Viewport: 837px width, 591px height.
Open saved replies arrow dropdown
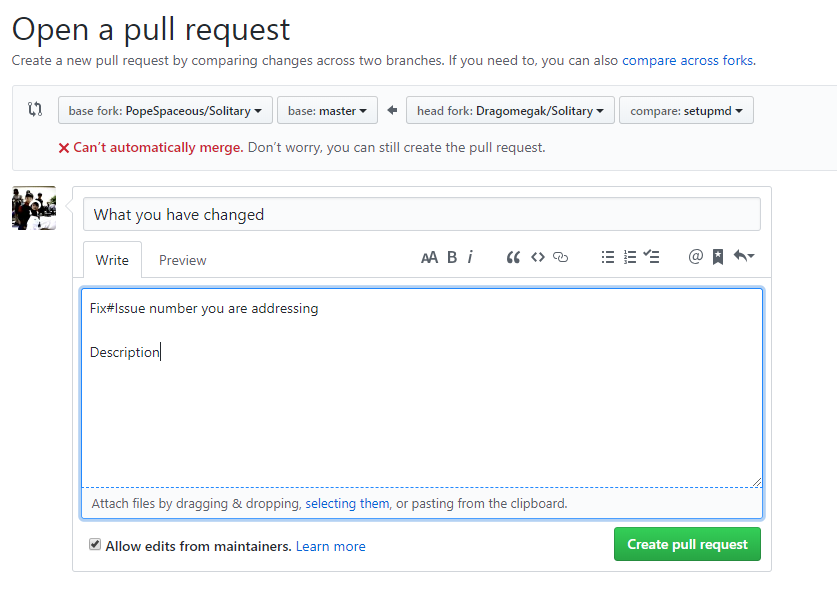tap(744, 256)
